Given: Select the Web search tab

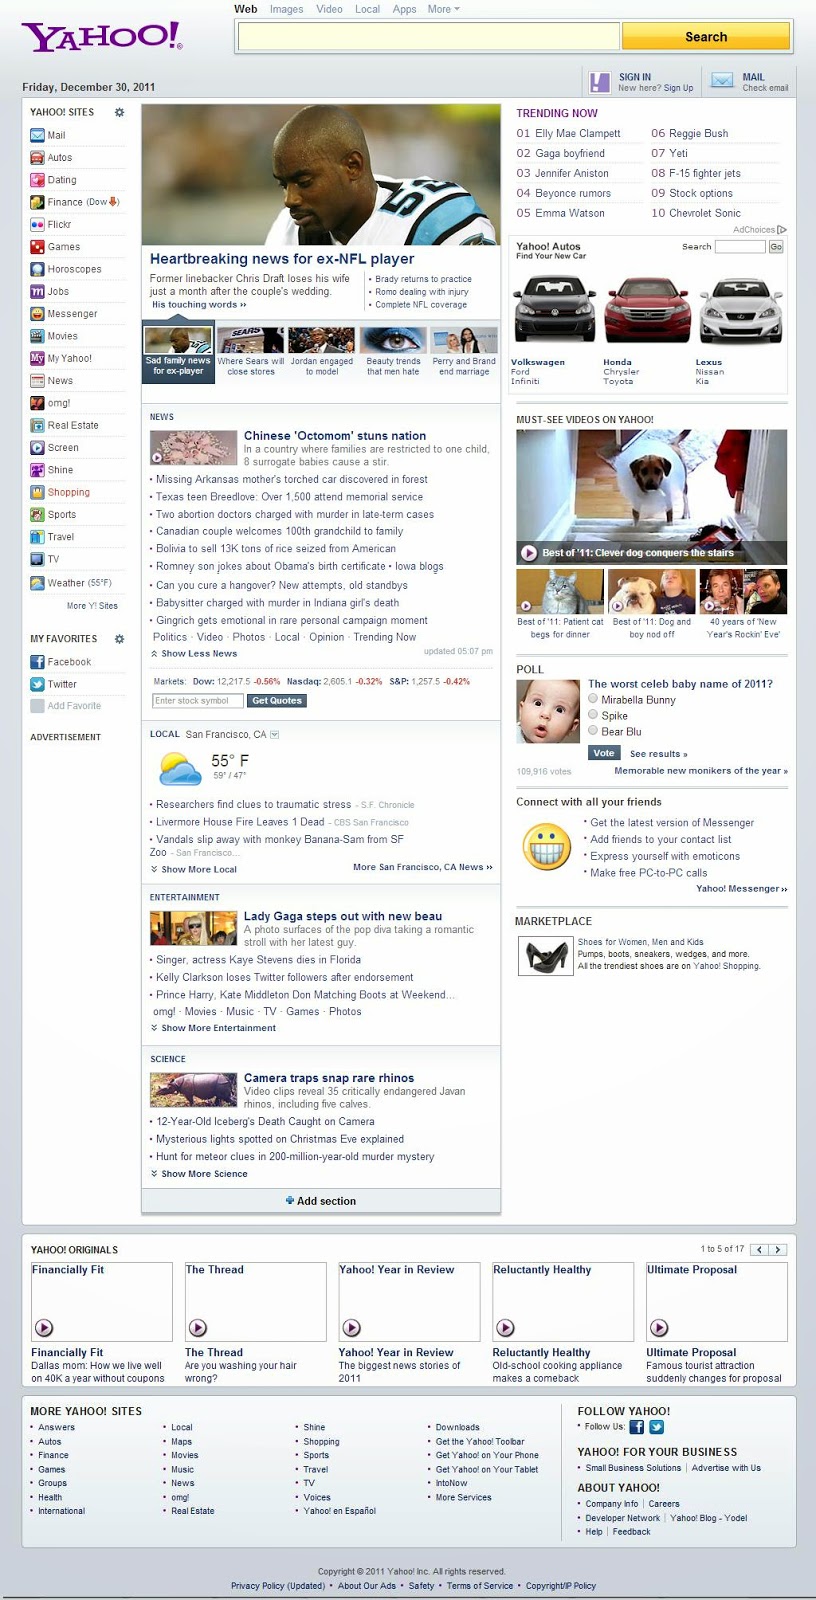Looking at the screenshot, I should click(x=246, y=9).
